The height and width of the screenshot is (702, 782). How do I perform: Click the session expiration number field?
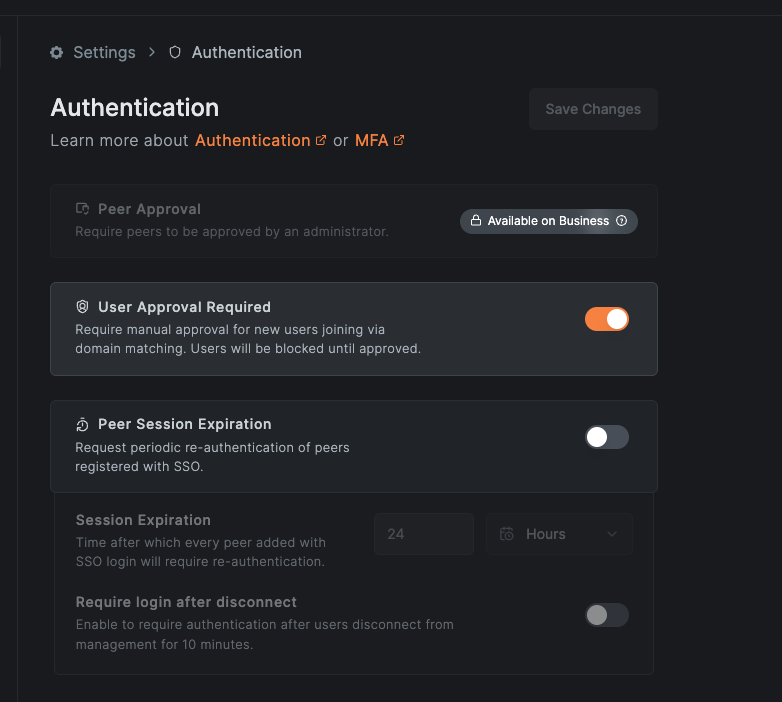pos(424,534)
